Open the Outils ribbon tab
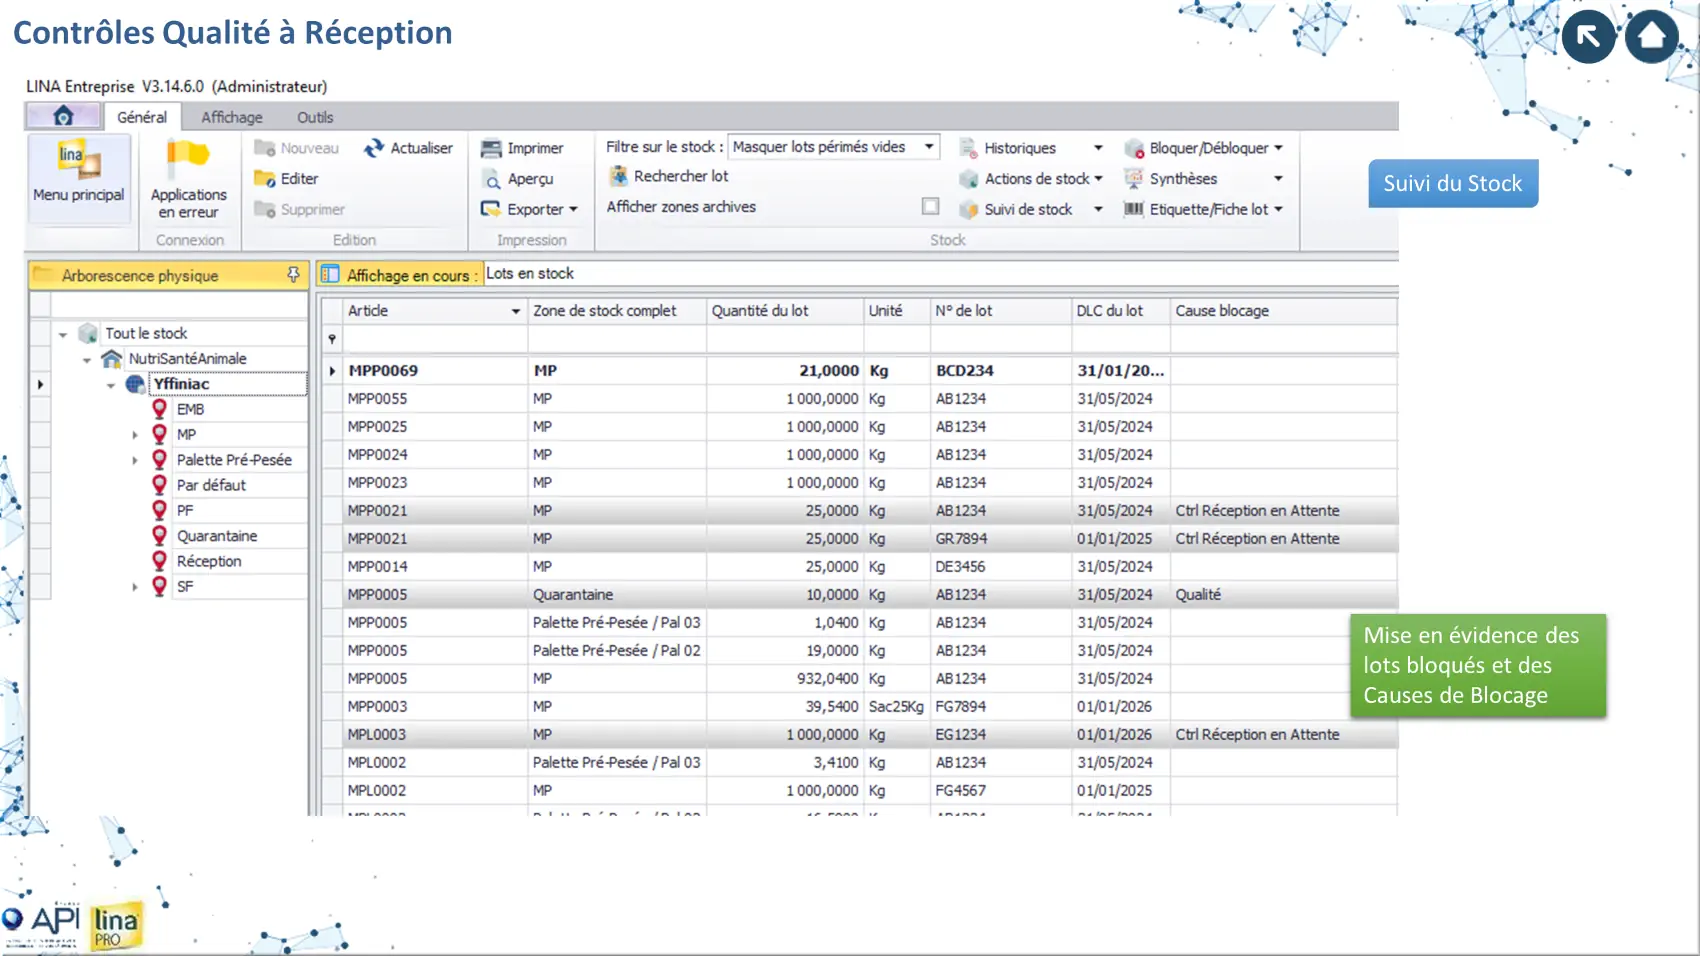The width and height of the screenshot is (1700, 956). [x=315, y=117]
